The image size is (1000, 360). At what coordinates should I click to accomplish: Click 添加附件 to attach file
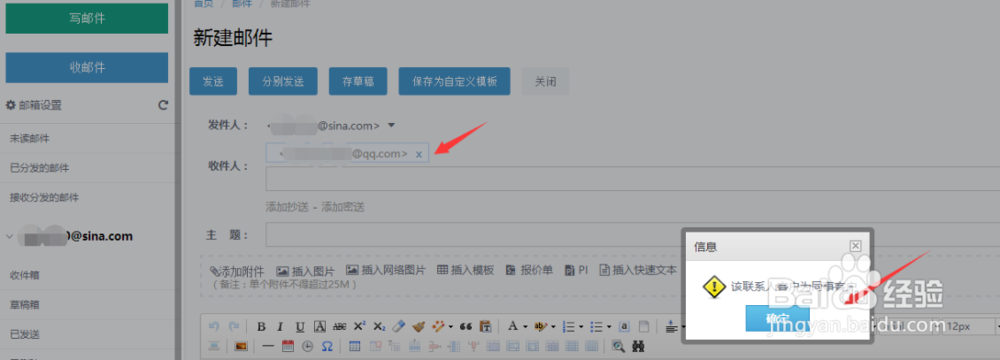tap(236, 271)
